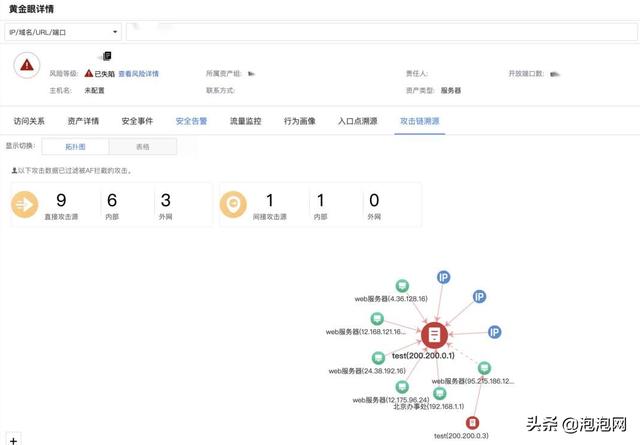Click the red test(200.200.0.3) node icon
This screenshot has width=640, height=445.
point(472,423)
